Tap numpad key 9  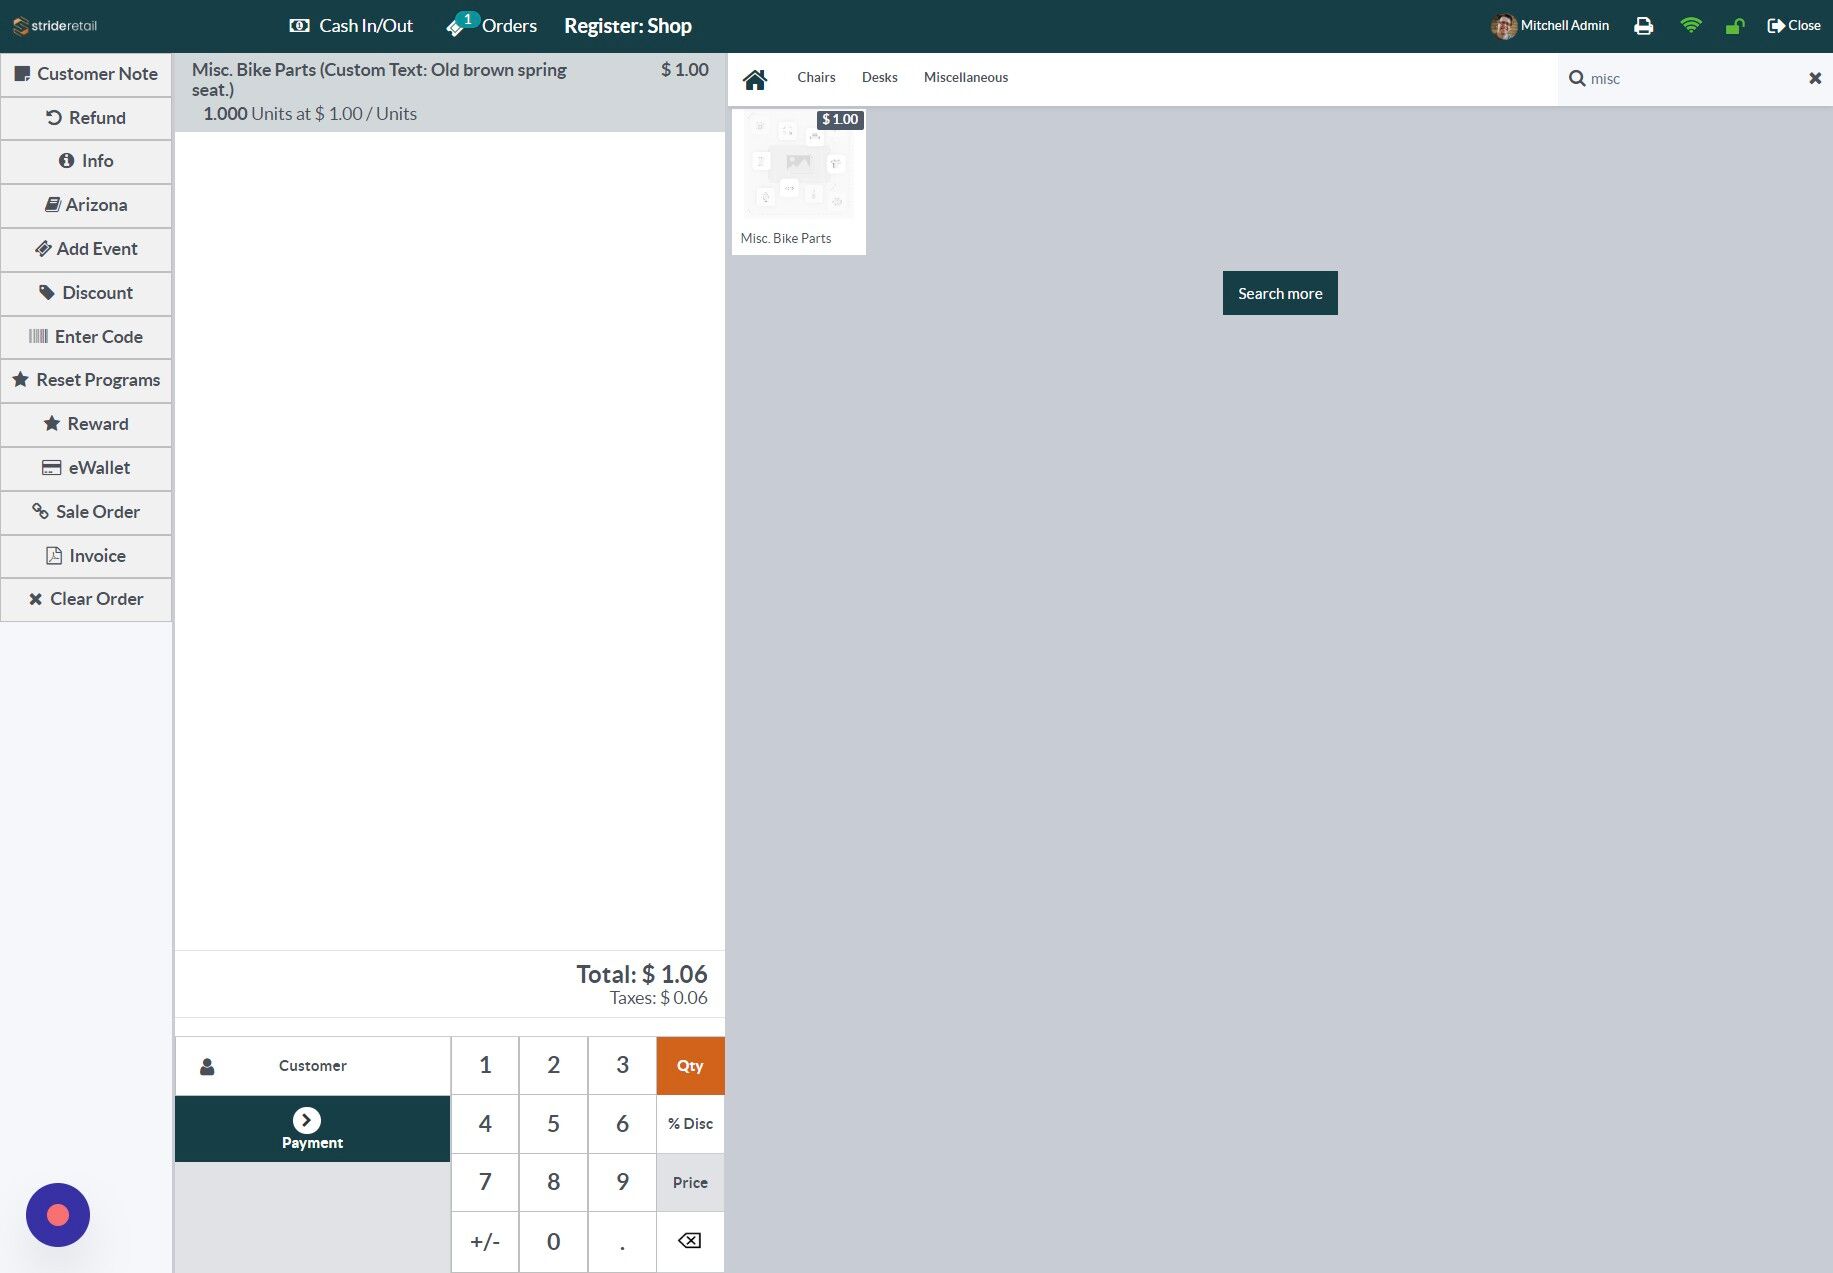pyautogui.click(x=622, y=1183)
